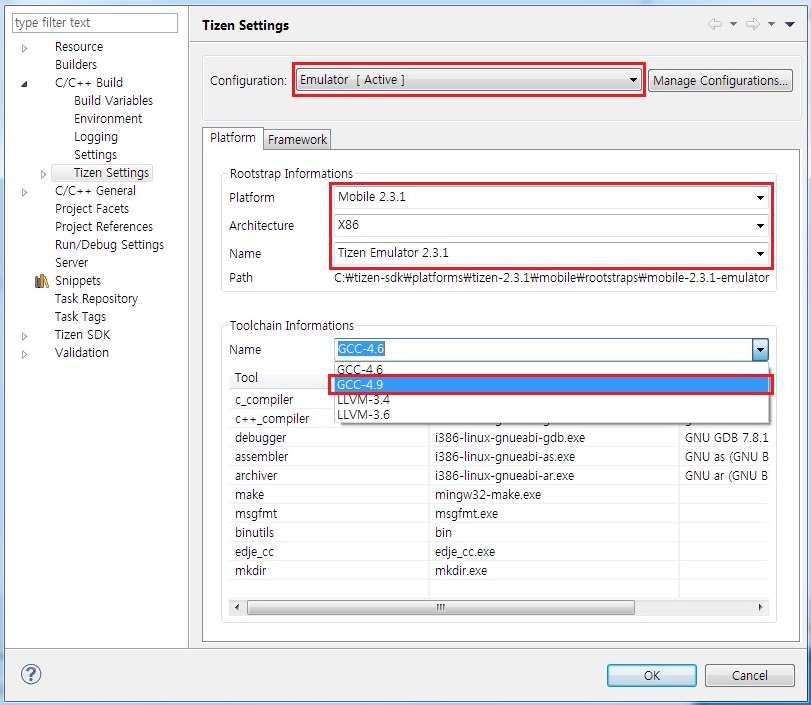Select GCC-4.9 in the toolchain list
The width and height of the screenshot is (811, 705).
tap(551, 384)
